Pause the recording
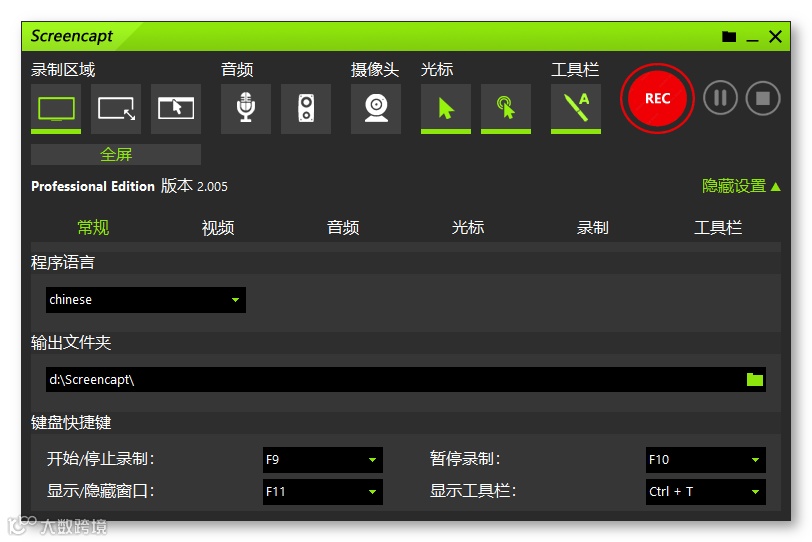This screenshot has height=542, width=812. pos(720,98)
